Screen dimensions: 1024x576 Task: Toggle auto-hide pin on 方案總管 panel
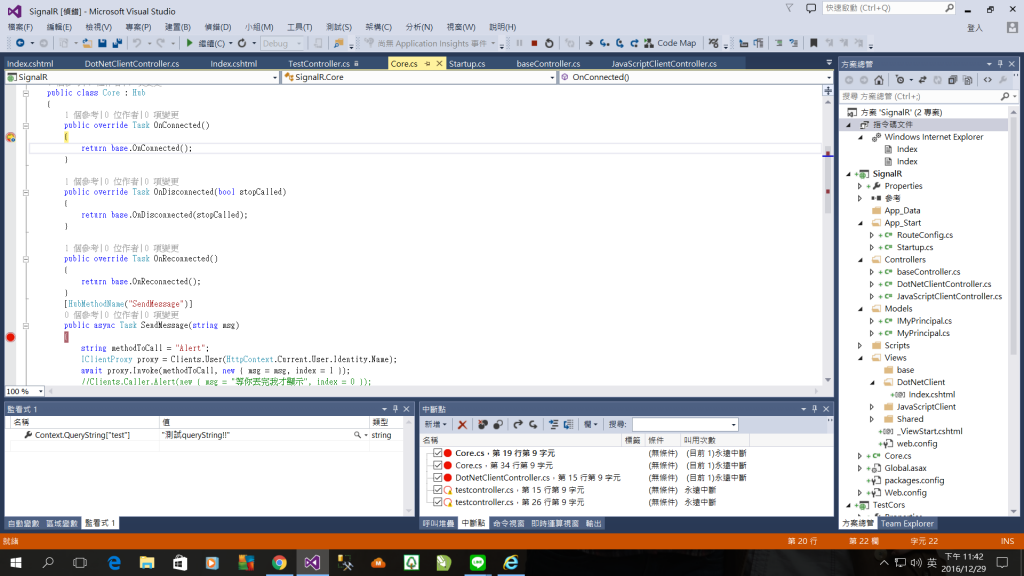coord(1000,64)
